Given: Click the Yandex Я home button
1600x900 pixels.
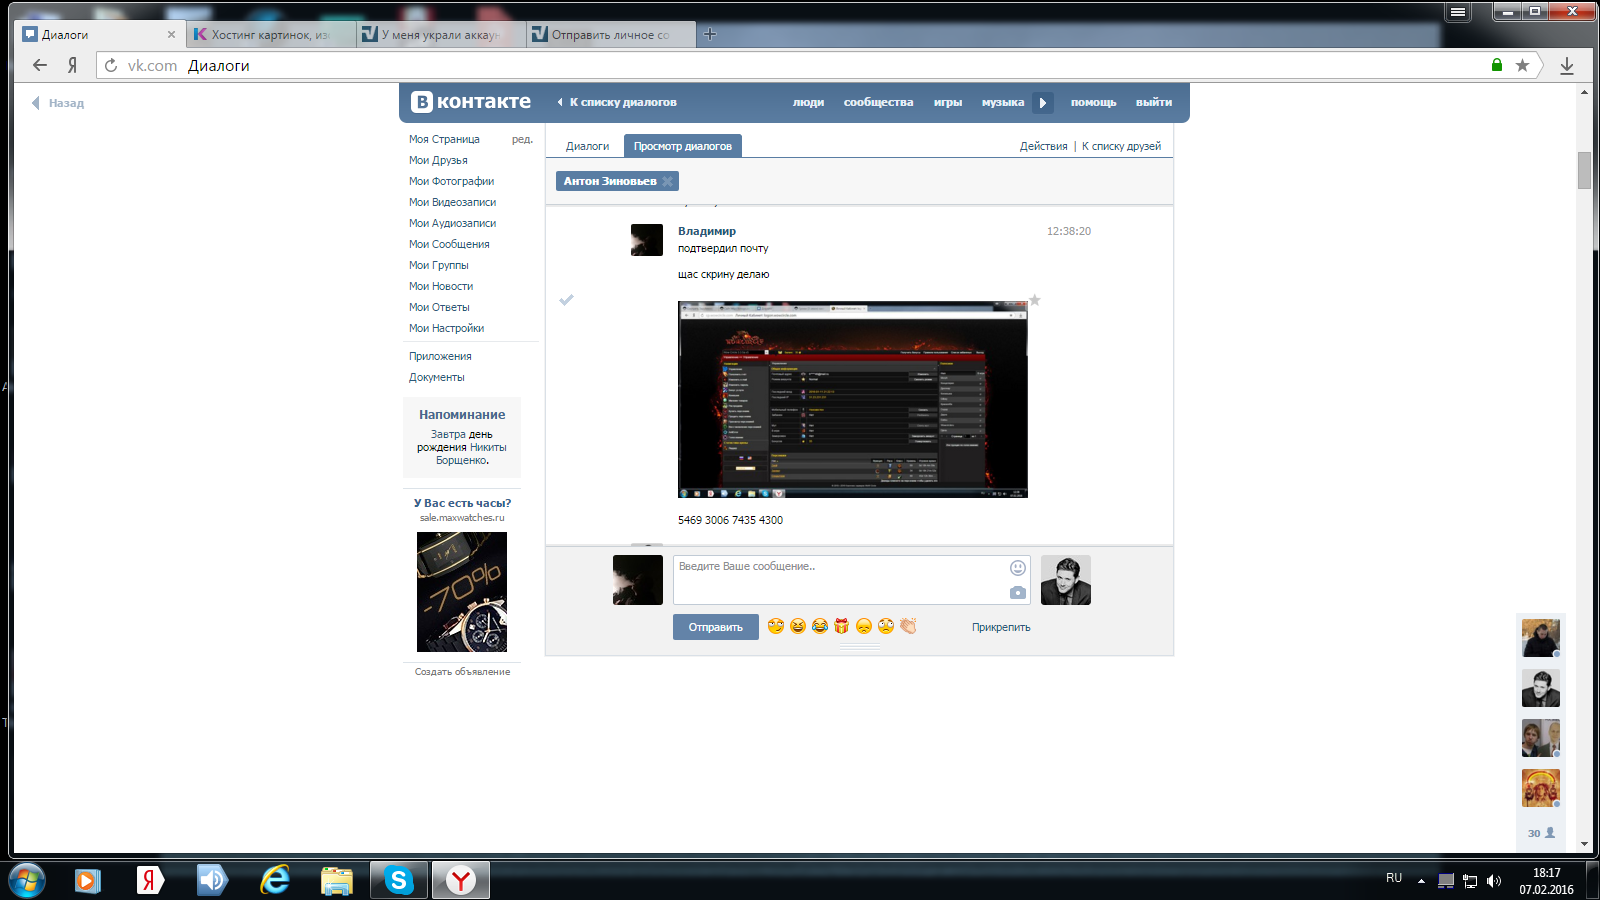Looking at the screenshot, I should click(x=72, y=65).
